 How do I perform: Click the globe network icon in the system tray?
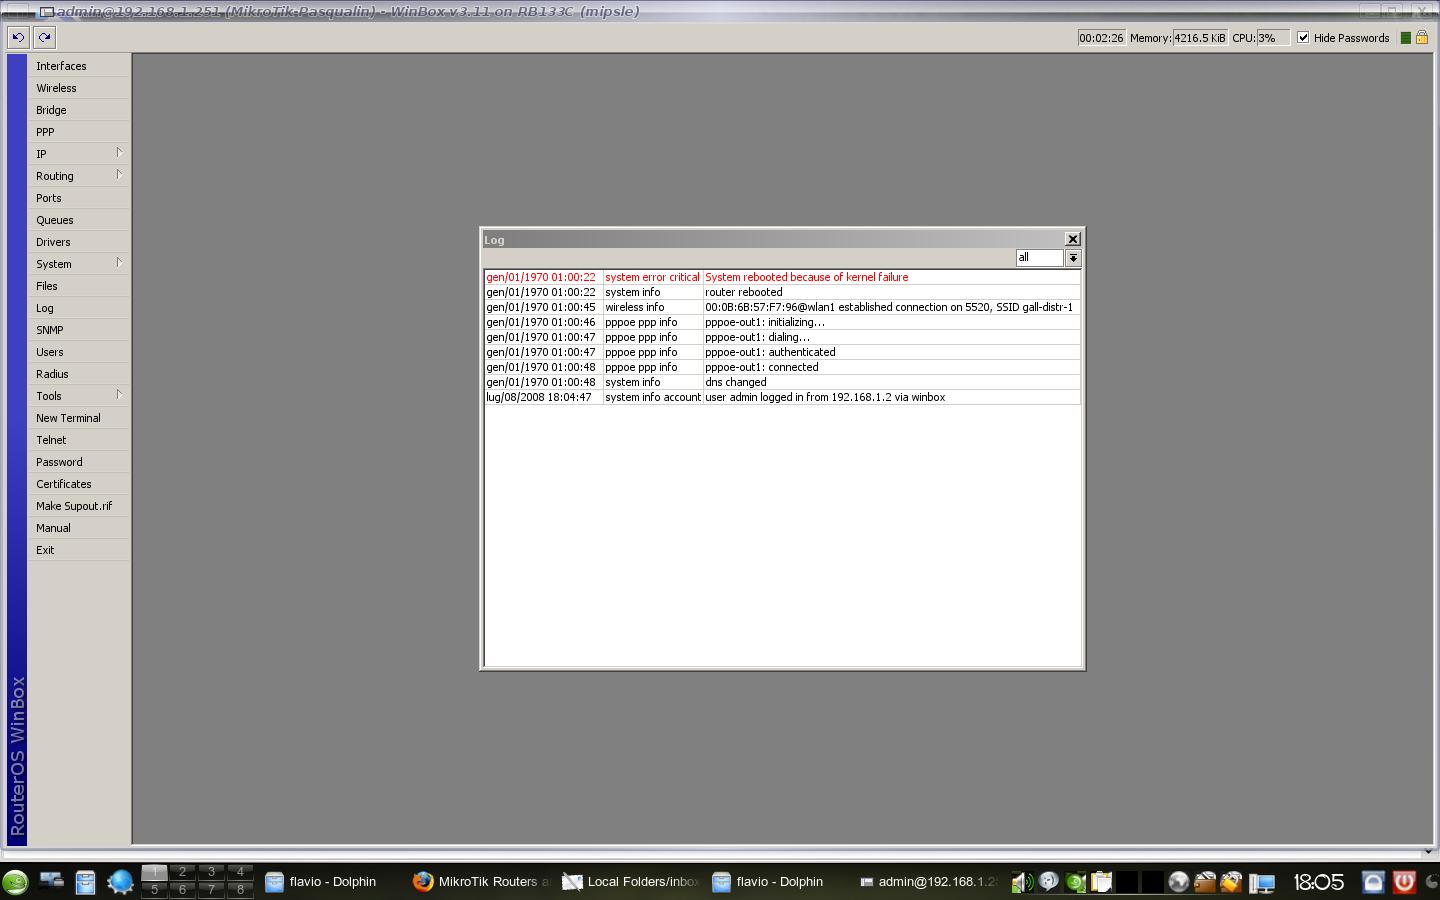point(1179,882)
